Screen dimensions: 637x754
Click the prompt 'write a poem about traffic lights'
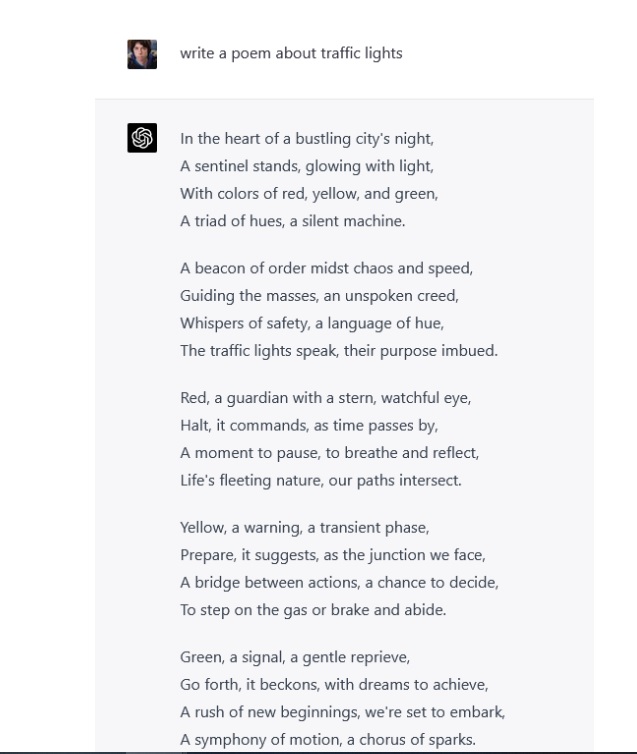tap(291, 53)
